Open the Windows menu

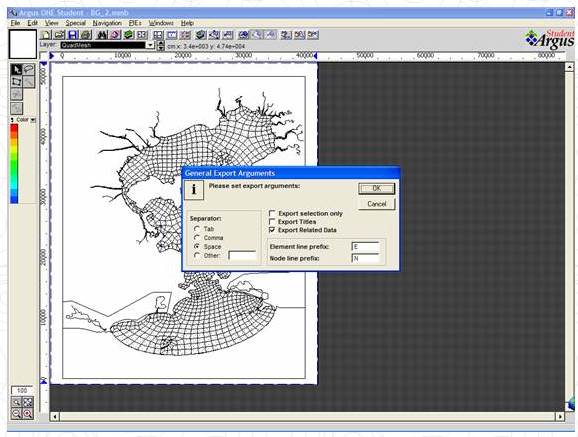[x=161, y=23]
